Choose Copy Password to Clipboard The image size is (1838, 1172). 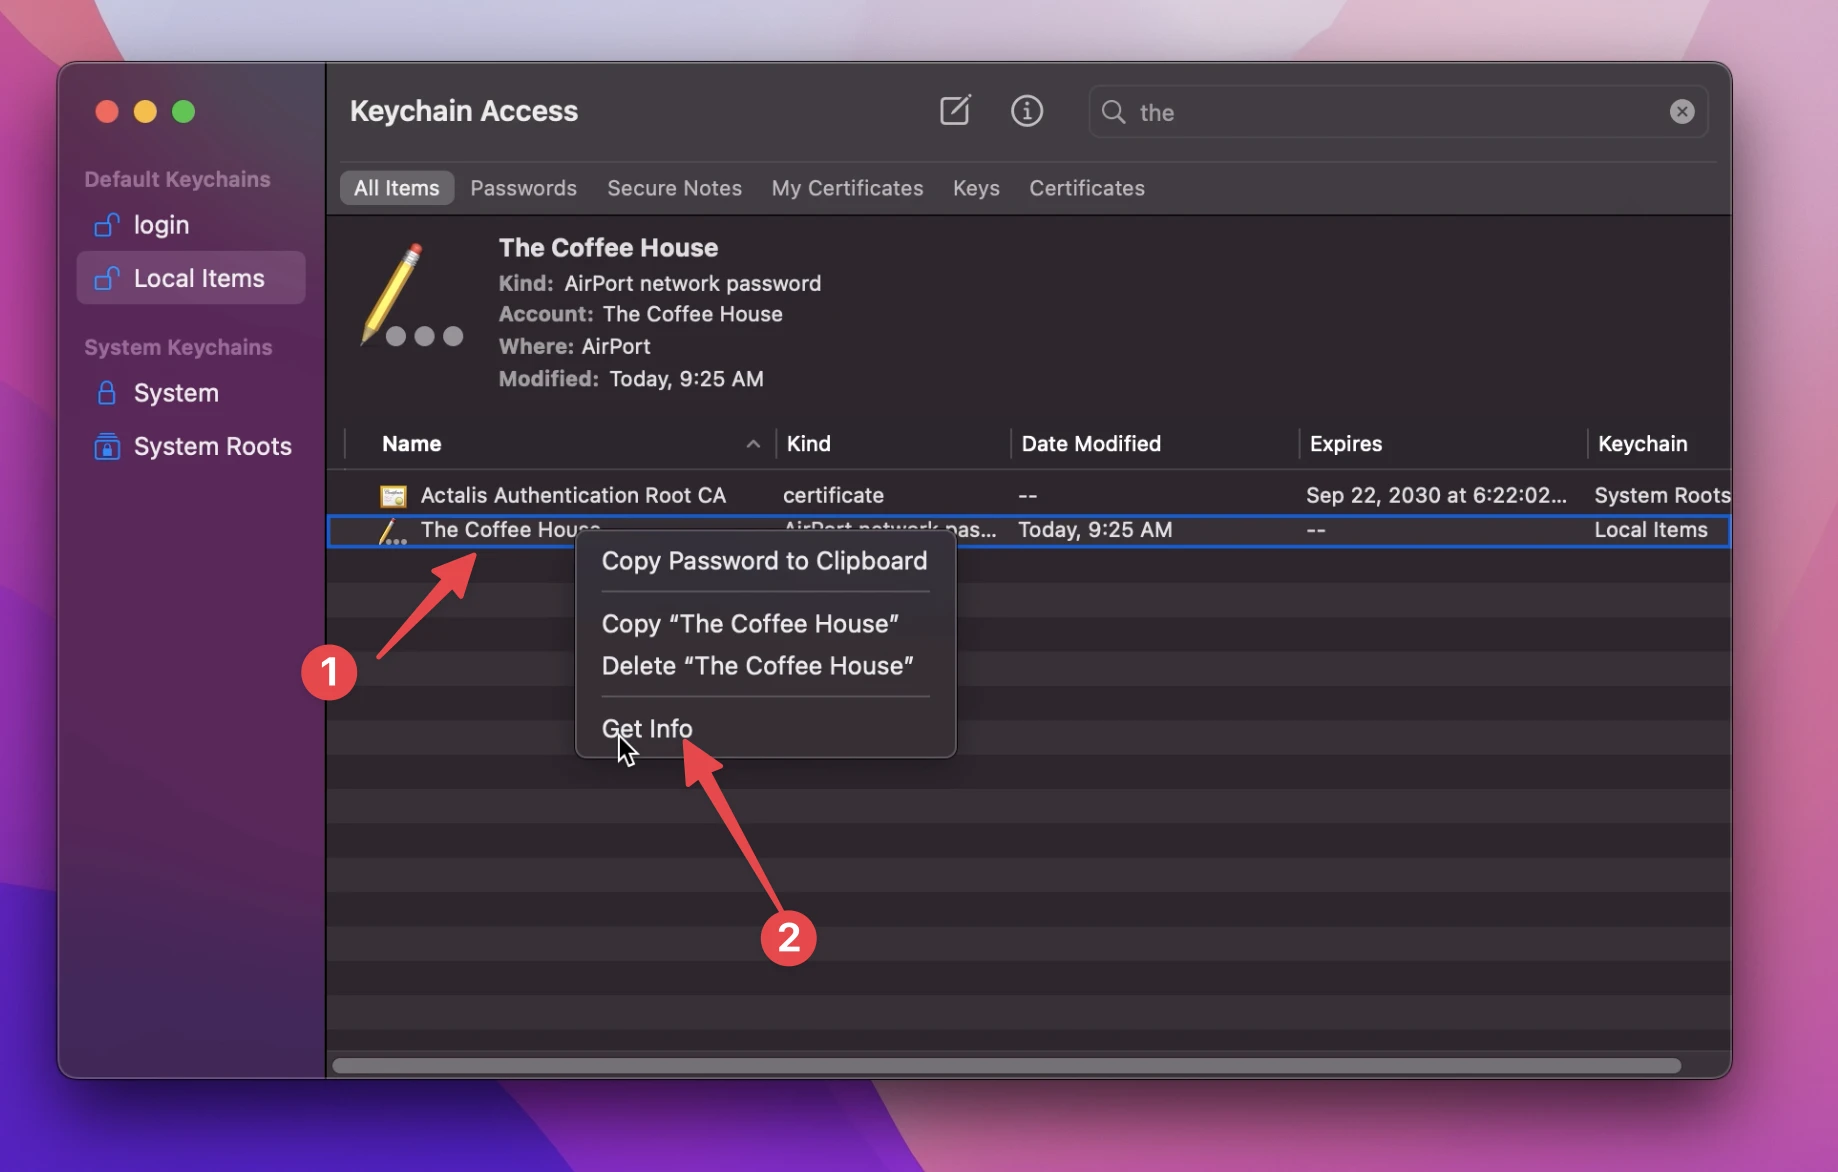click(764, 561)
